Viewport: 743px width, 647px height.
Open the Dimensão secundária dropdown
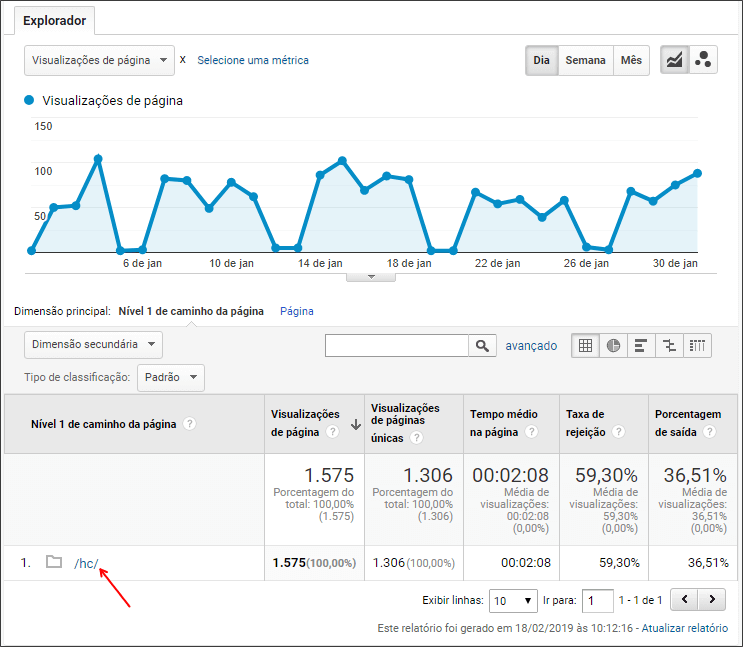pyautogui.click(x=93, y=345)
